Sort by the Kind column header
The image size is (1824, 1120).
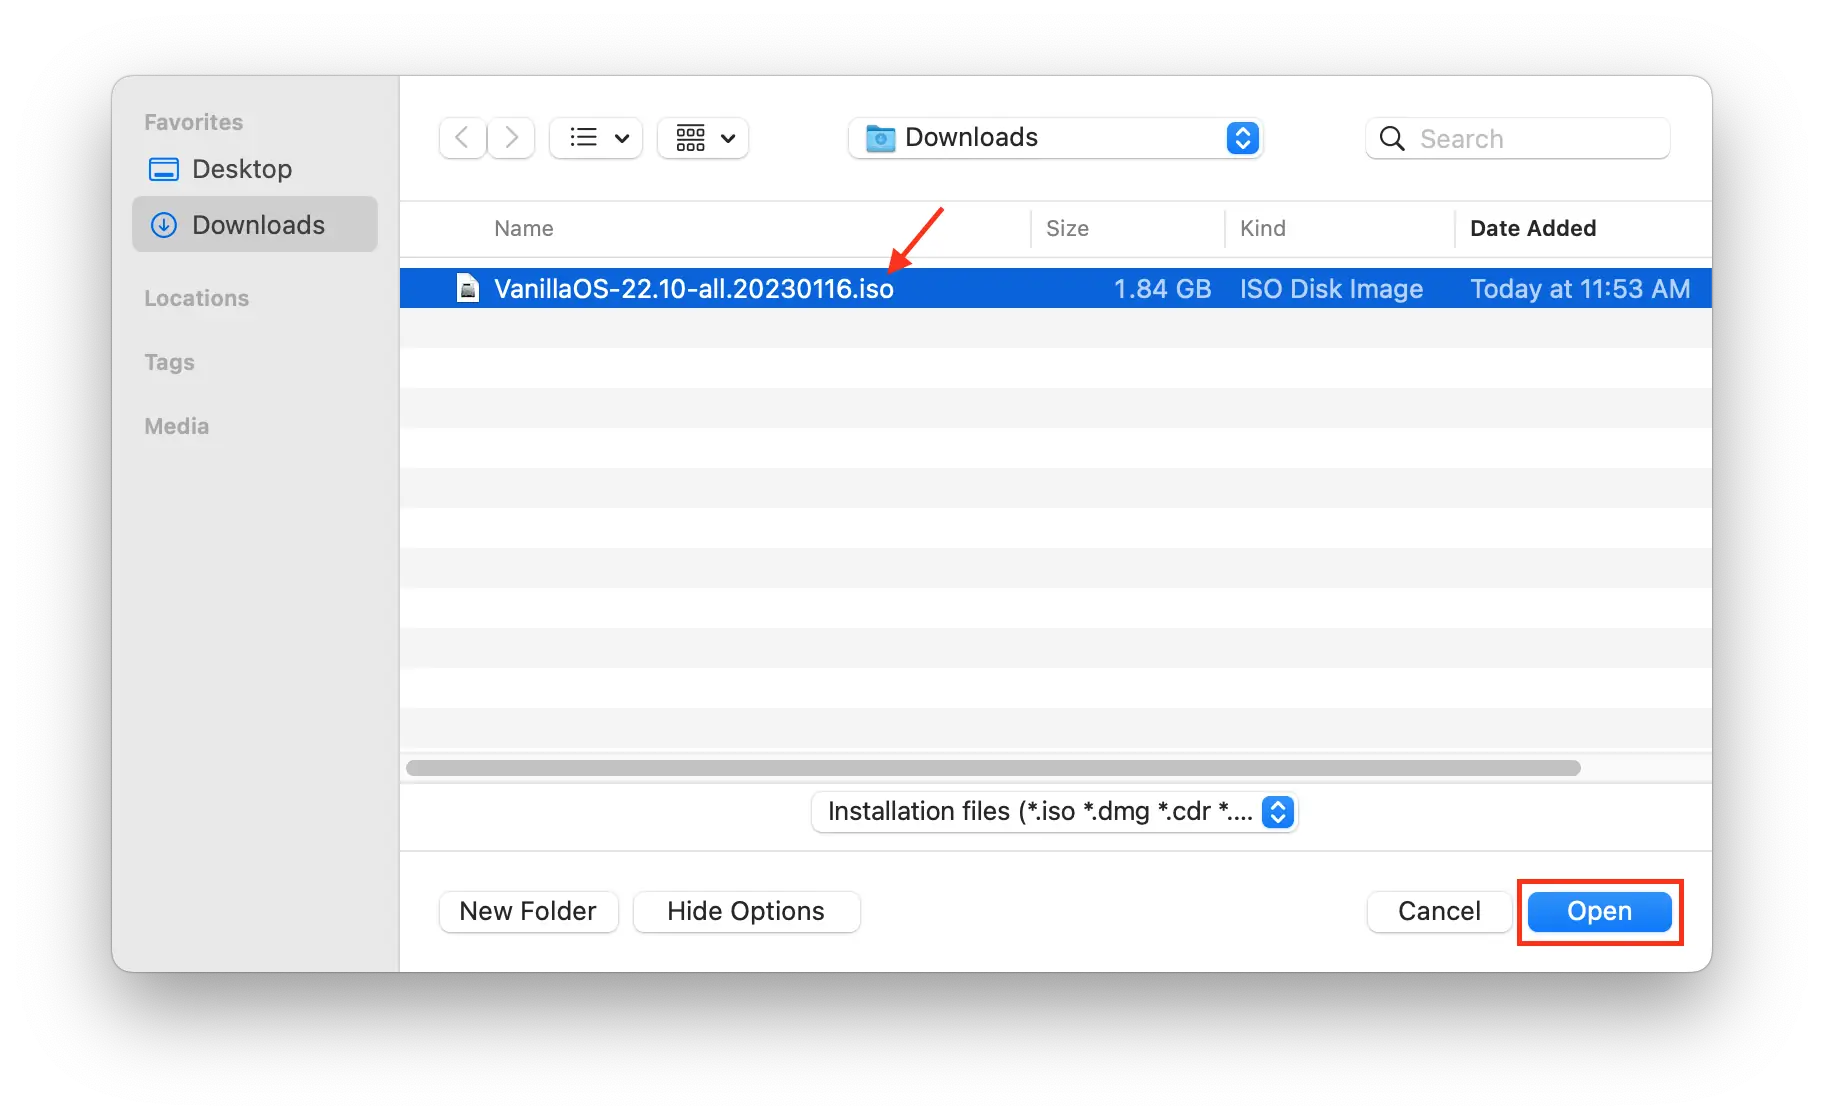click(1263, 228)
